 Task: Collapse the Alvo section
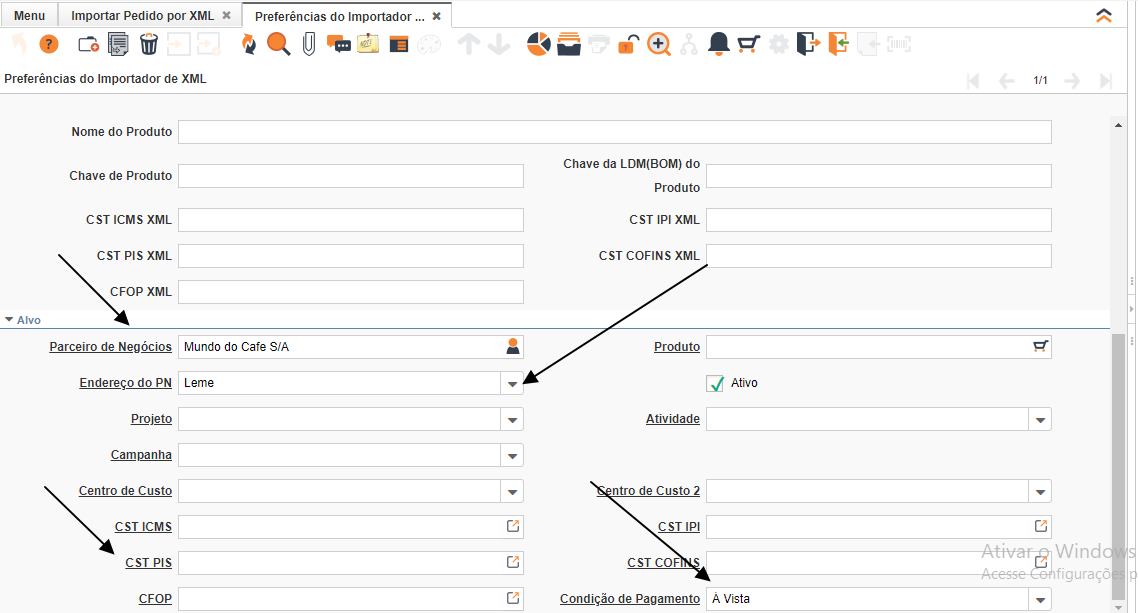[x=10, y=320]
